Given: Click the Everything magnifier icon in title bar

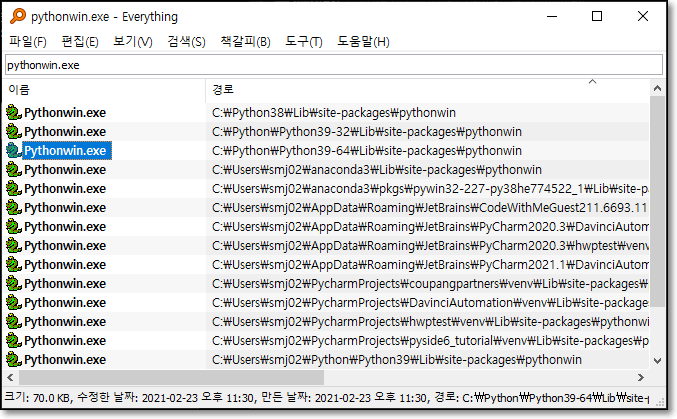Looking at the screenshot, I should [x=18, y=16].
